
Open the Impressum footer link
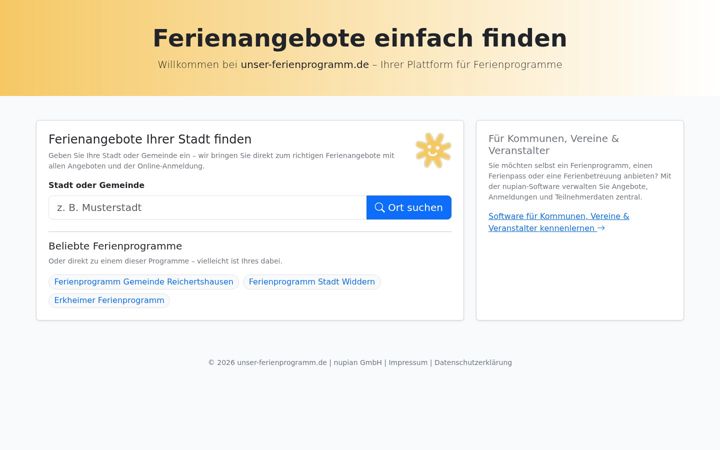click(408, 362)
